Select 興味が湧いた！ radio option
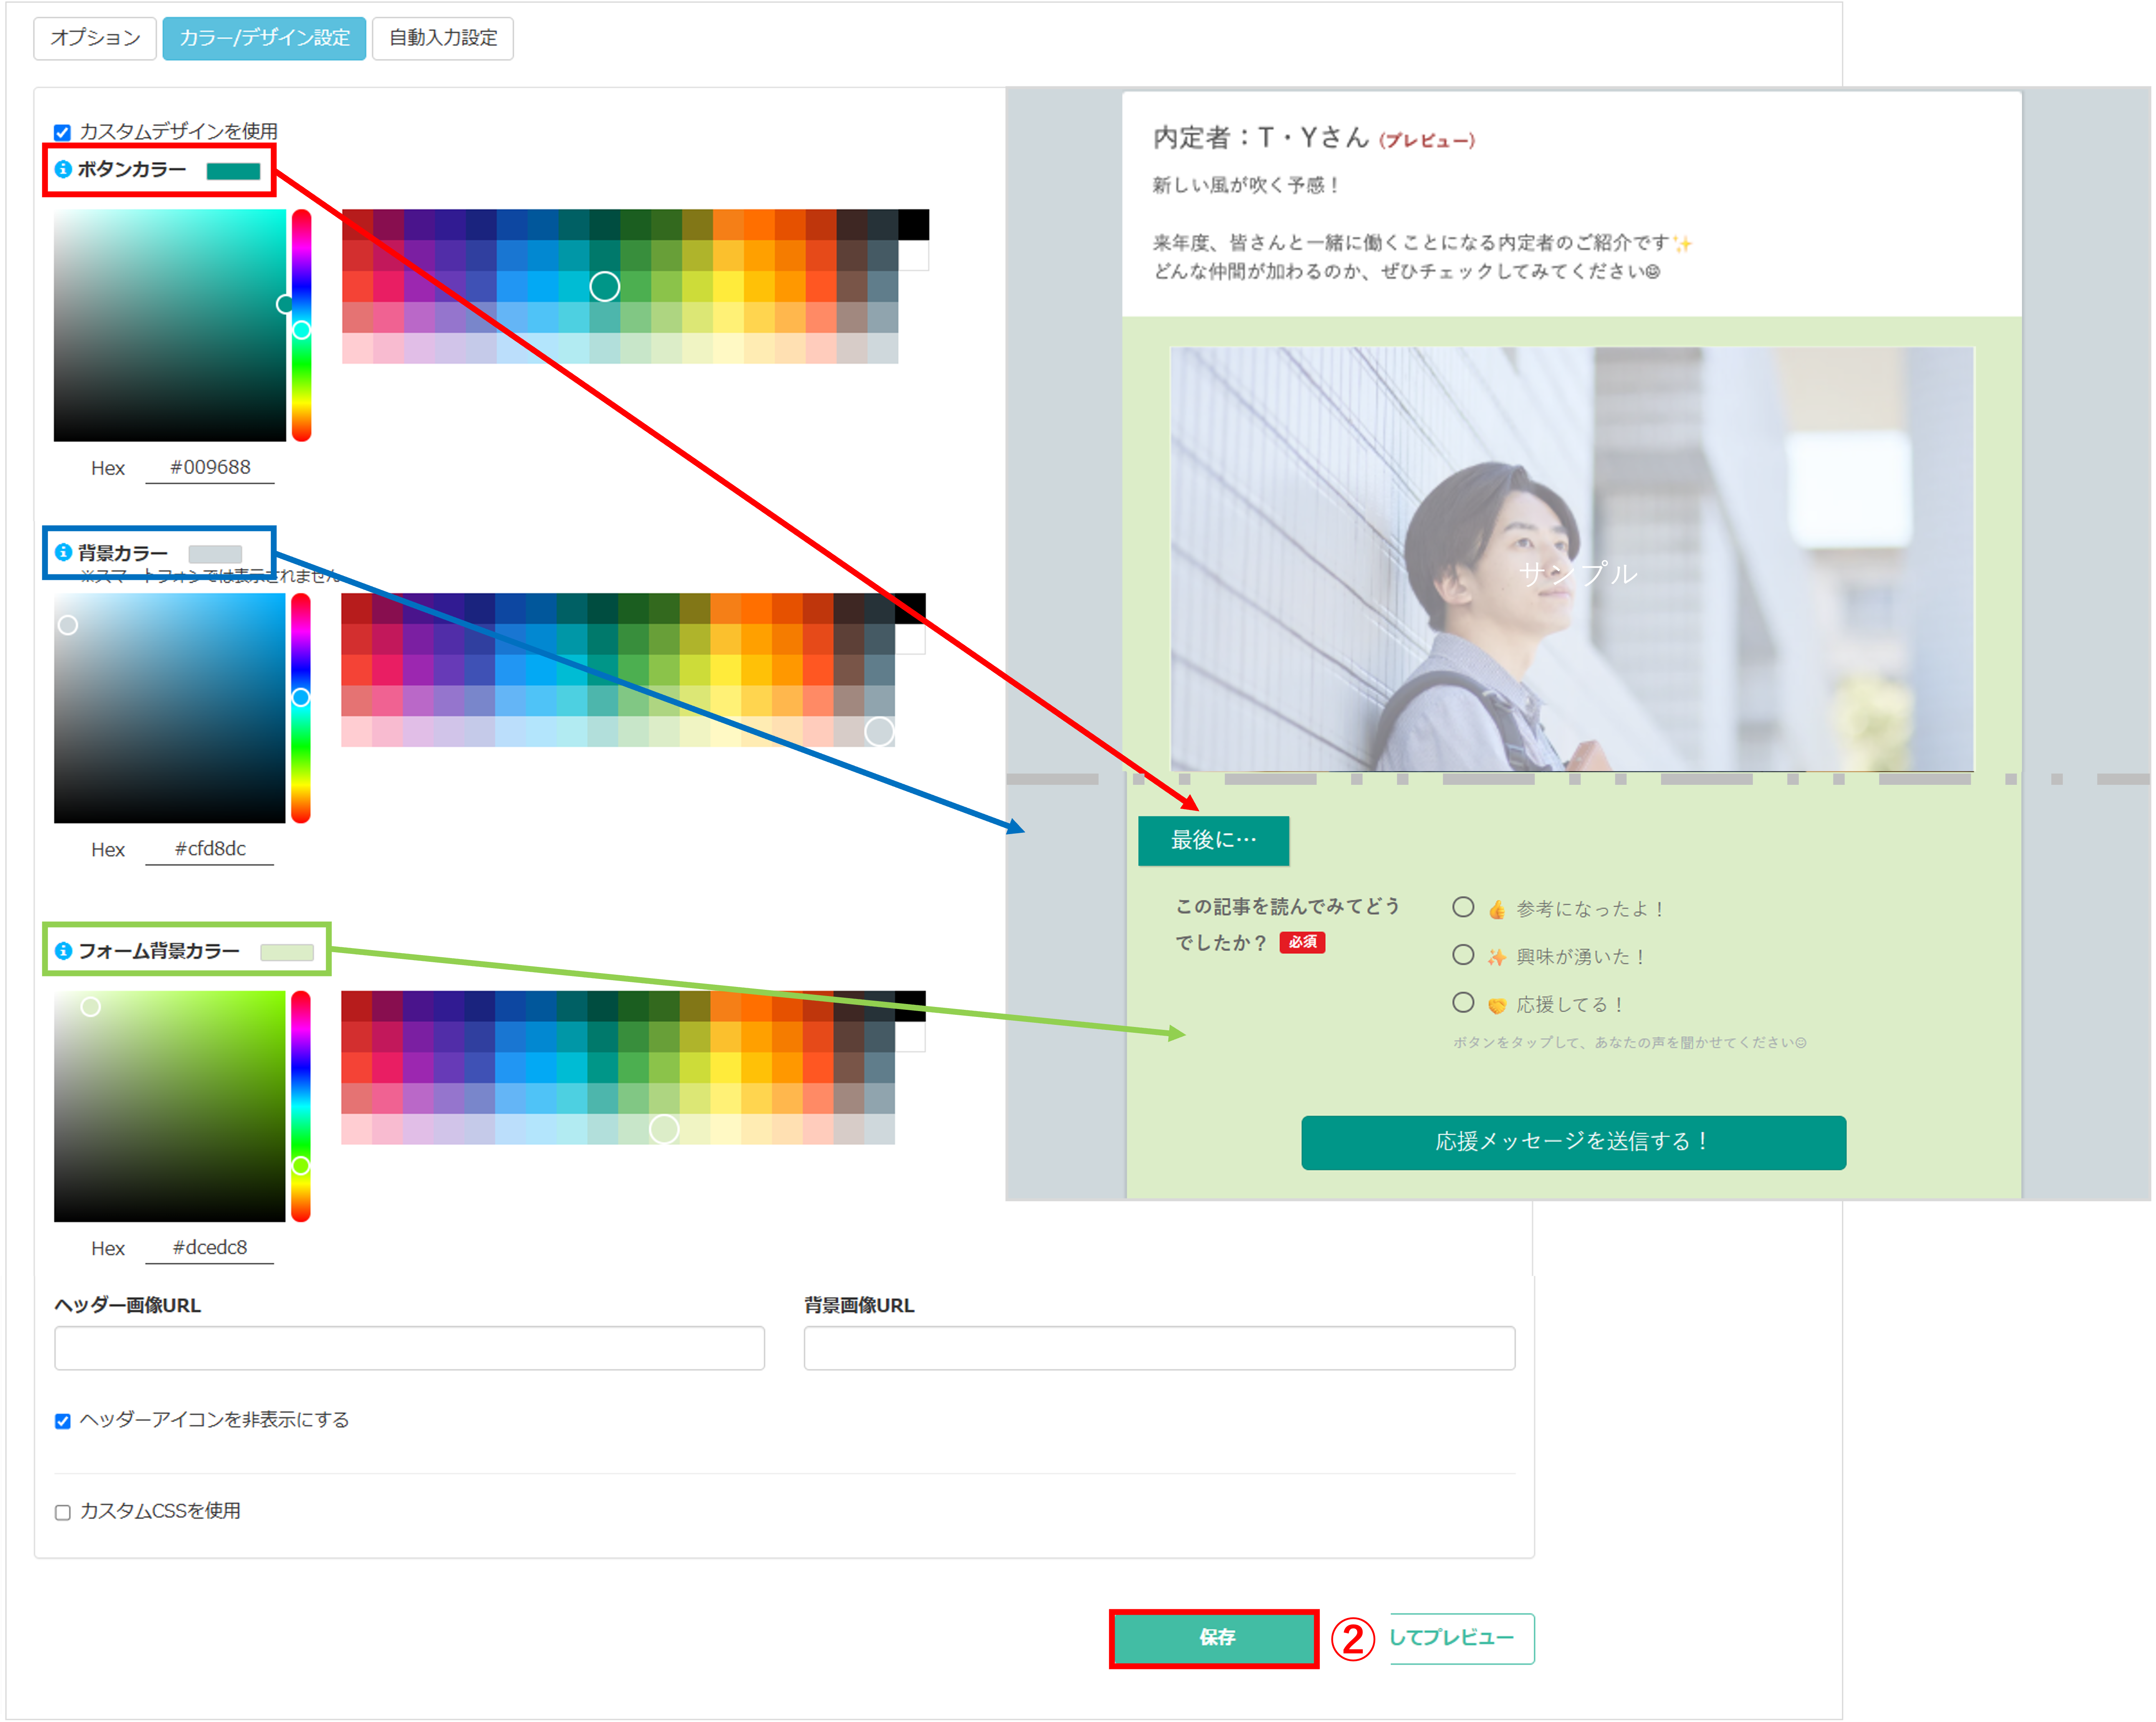Screen dimensions: 2156x1722 pos(1463,955)
